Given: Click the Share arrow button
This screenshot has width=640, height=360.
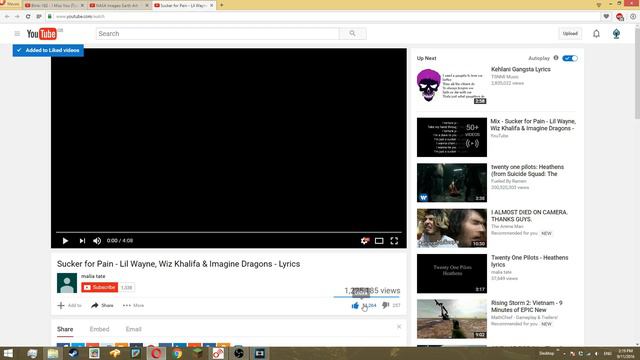Looking at the screenshot, I should [x=102, y=305].
